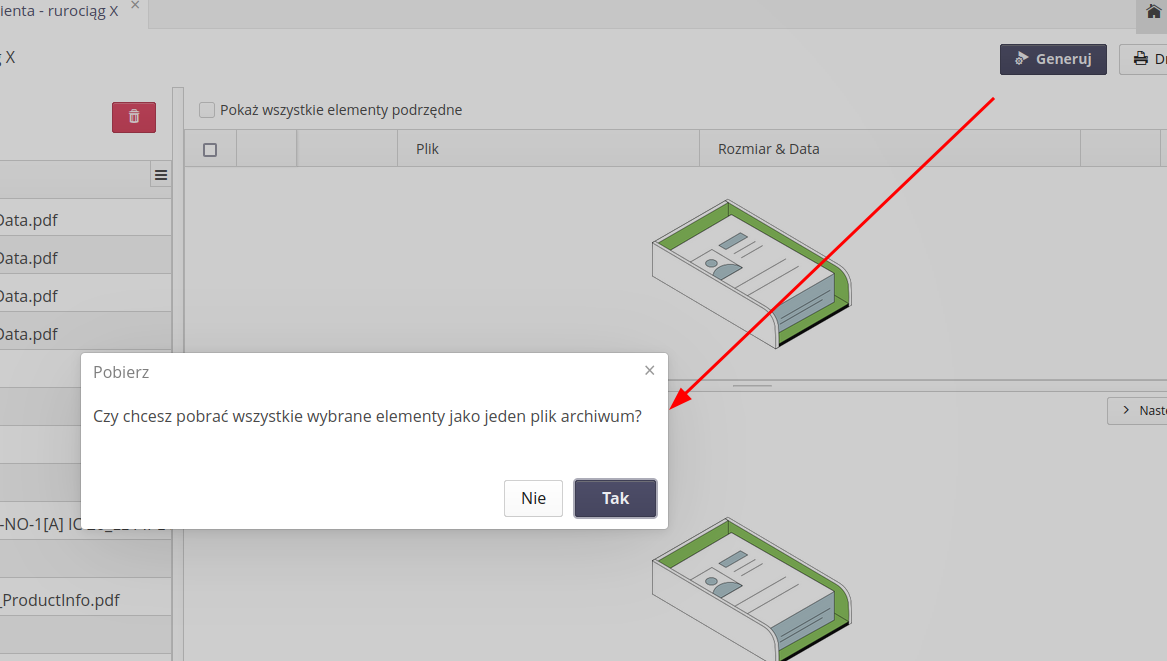This screenshot has height=661, width=1167.
Task: Enable Pokaż wszystkie elementy podrzędne checkbox
Action: pyautogui.click(x=207, y=110)
